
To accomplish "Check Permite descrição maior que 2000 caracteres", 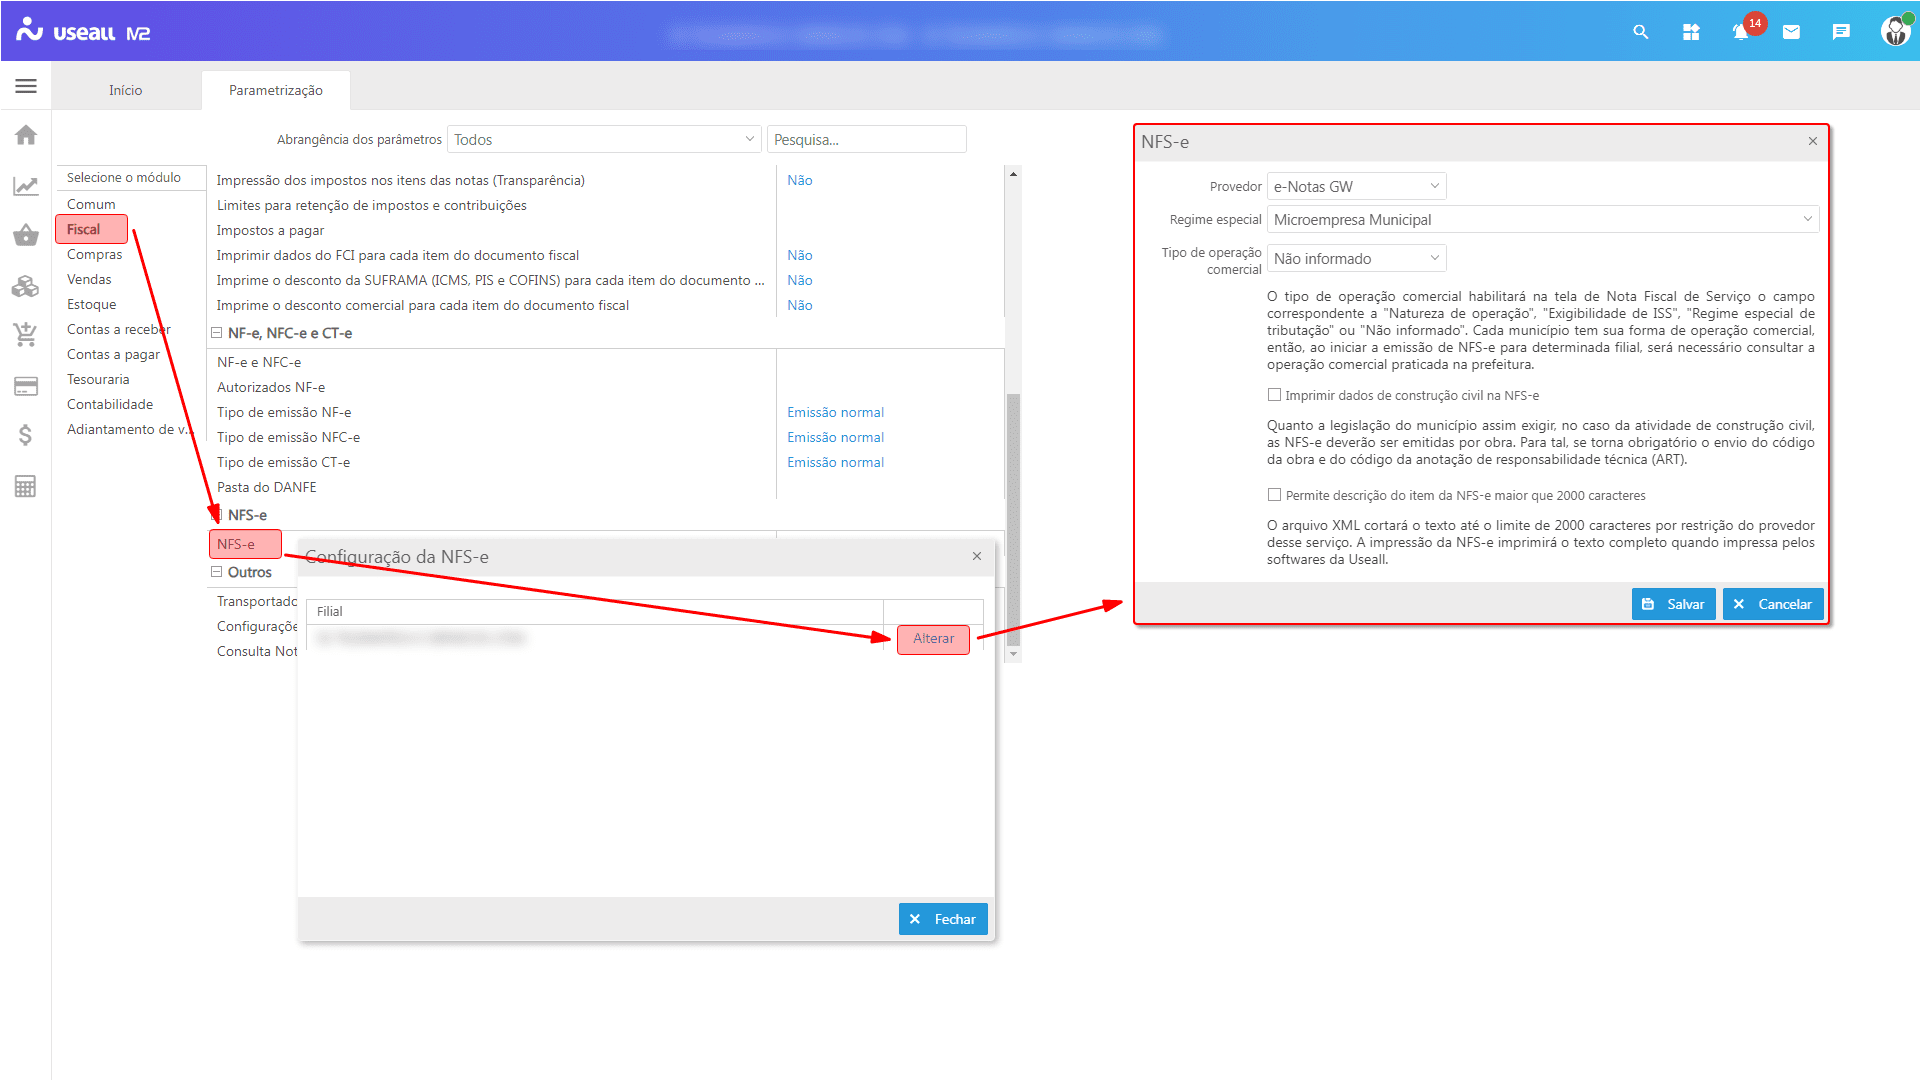I will [1275, 495].
